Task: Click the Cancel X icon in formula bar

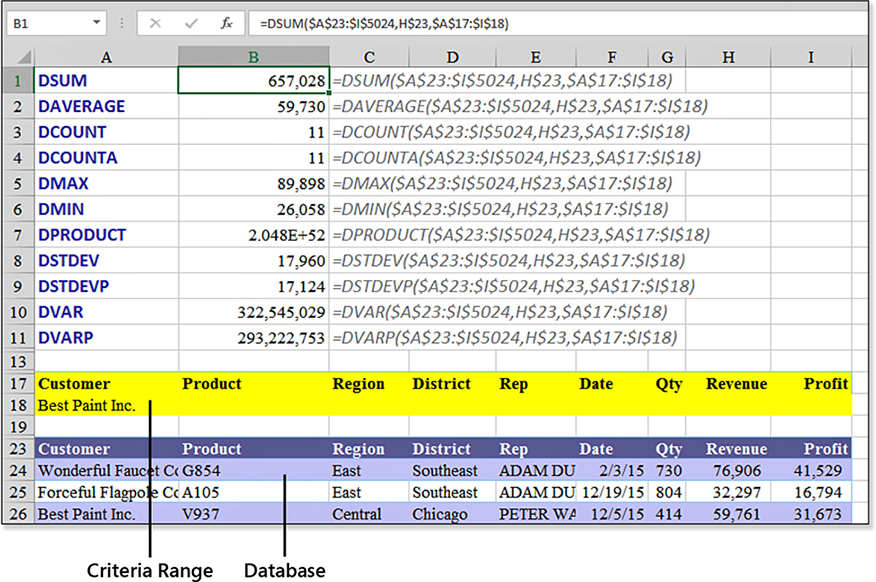Action: 155,23
